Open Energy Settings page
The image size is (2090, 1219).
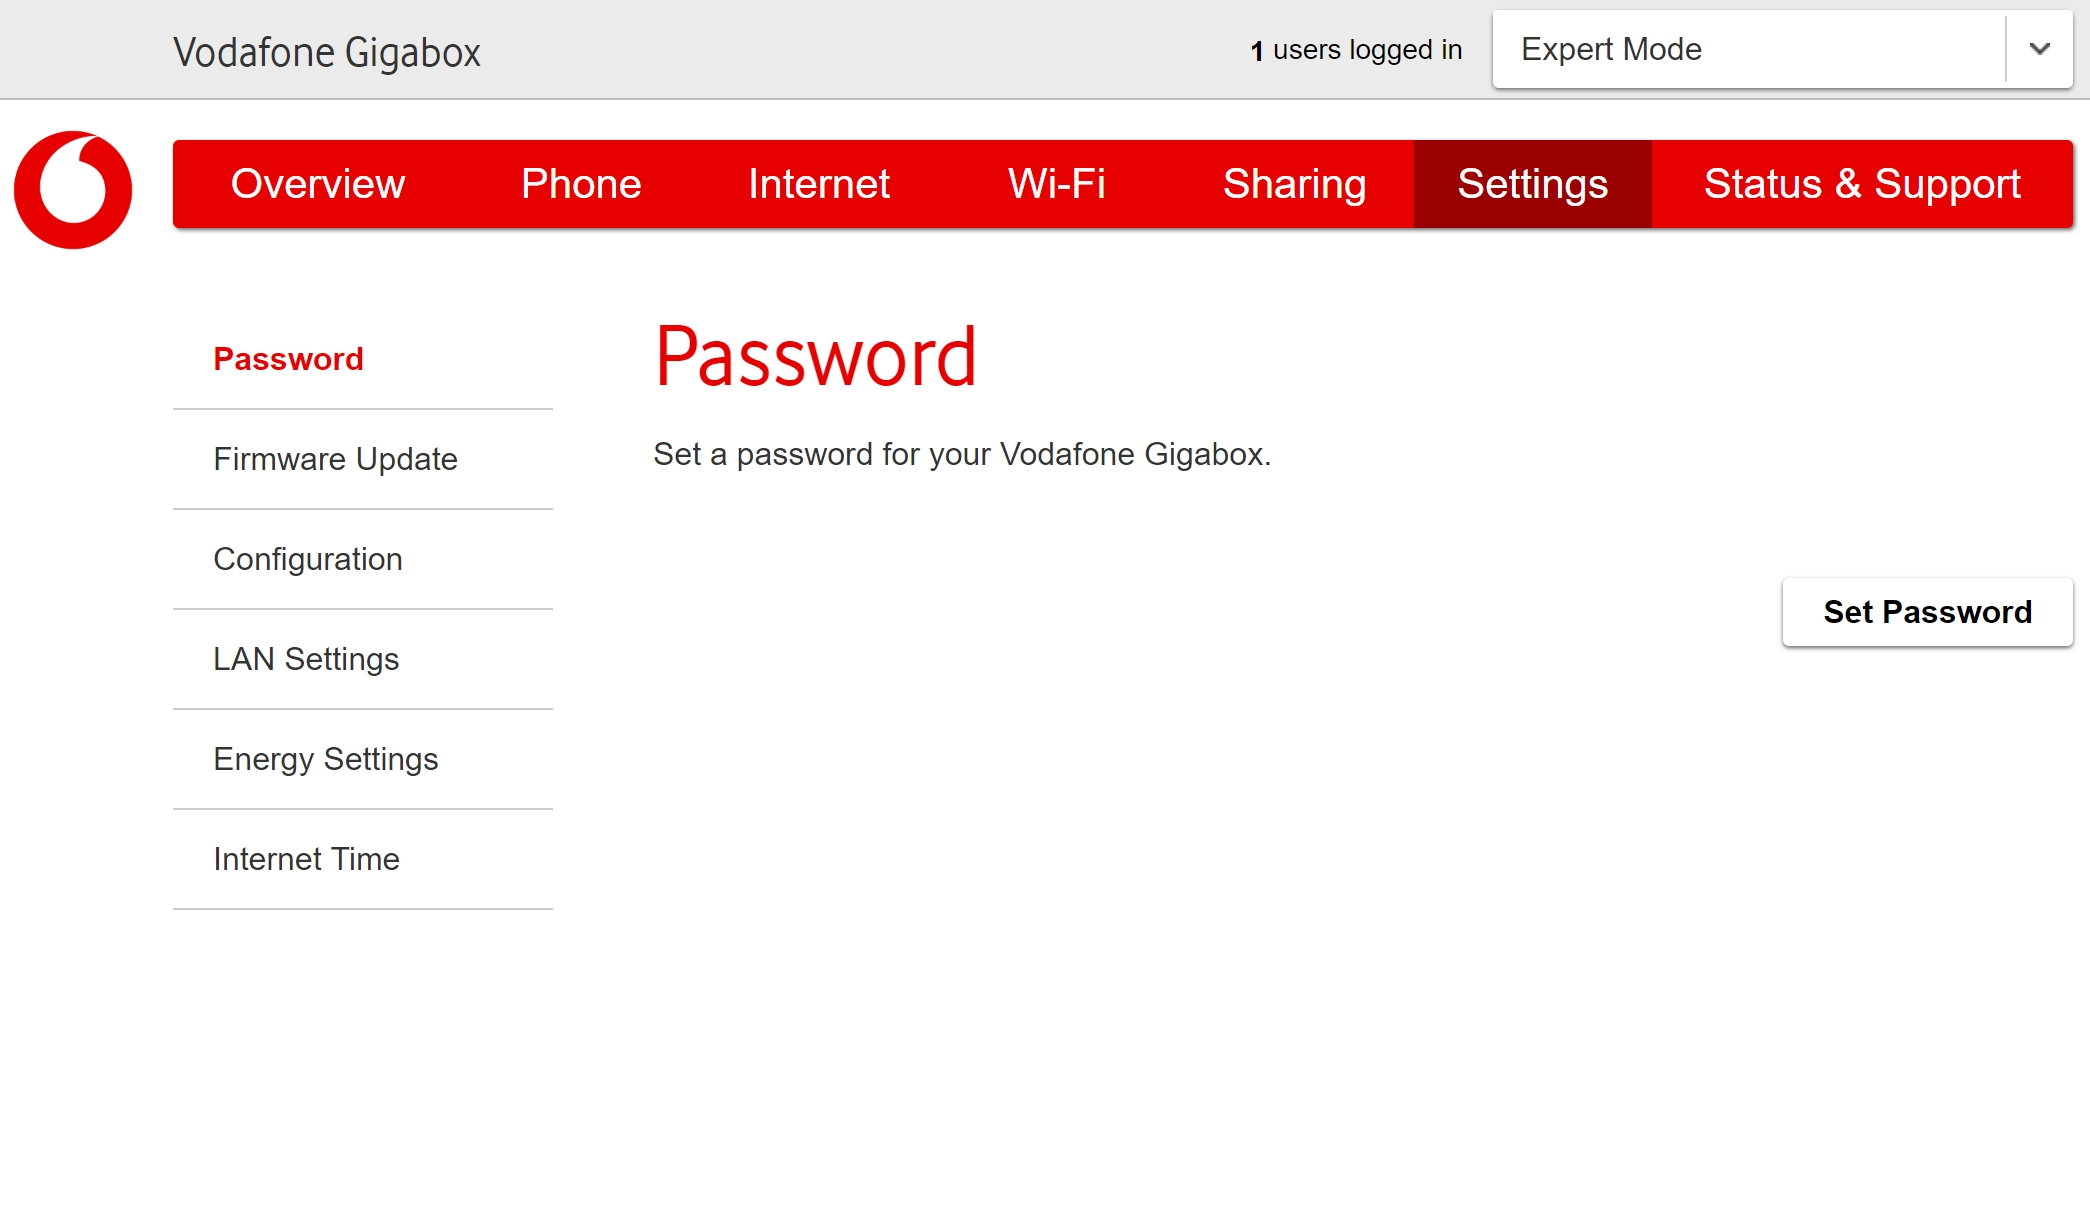click(x=363, y=759)
